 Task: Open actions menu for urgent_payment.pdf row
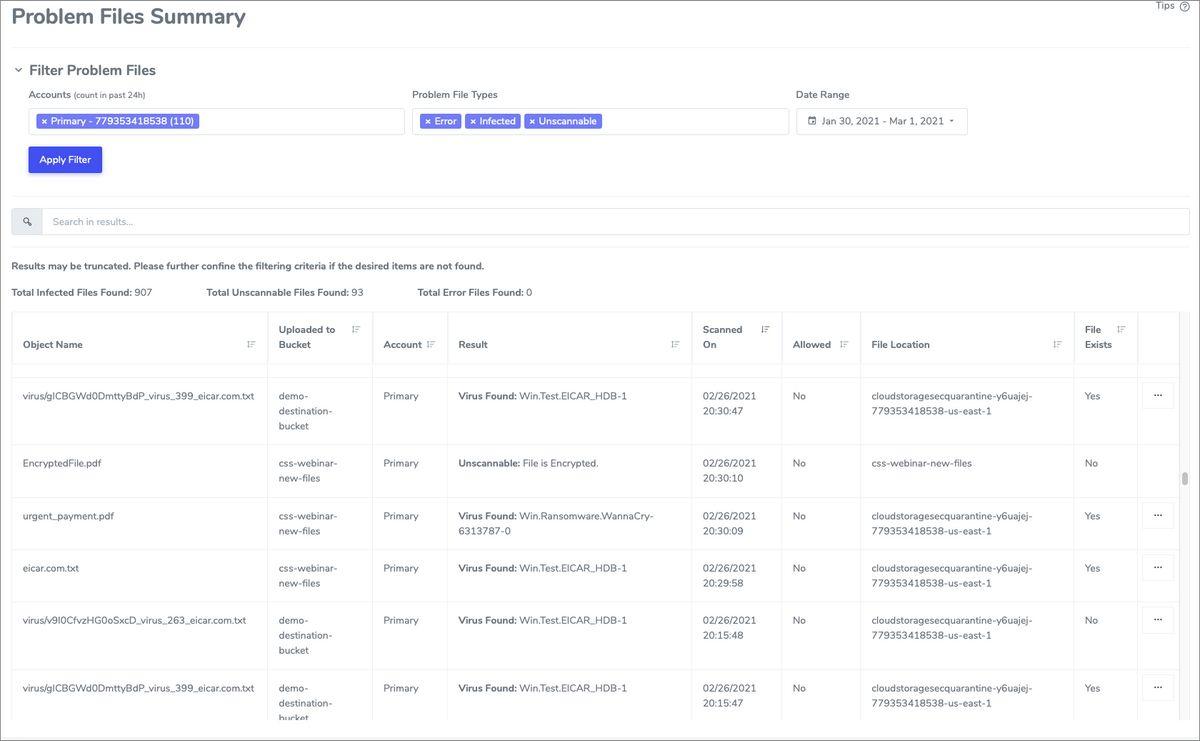(x=1158, y=516)
